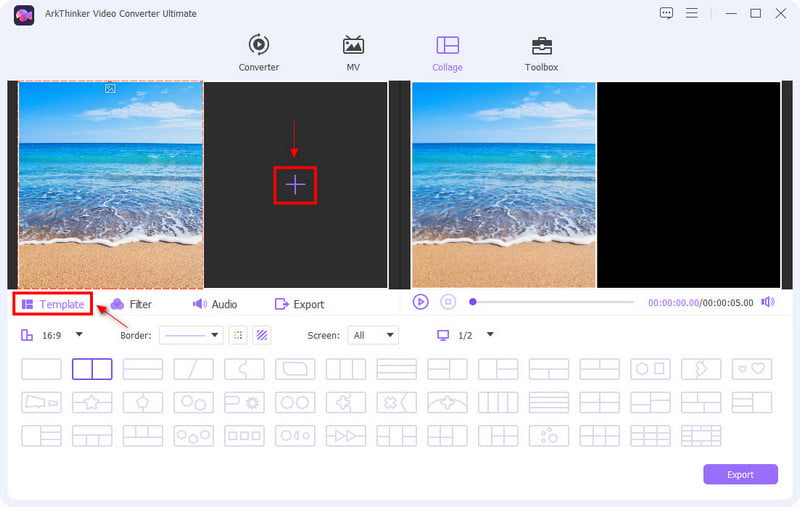This screenshot has width=800, height=507.
Task: Open the Collage tab
Action: click(x=447, y=53)
